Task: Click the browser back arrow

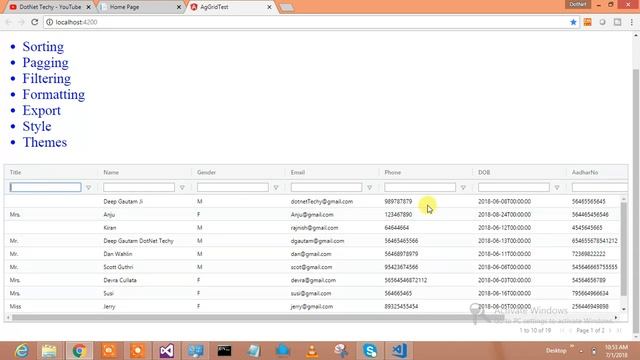Action: [x=9, y=22]
